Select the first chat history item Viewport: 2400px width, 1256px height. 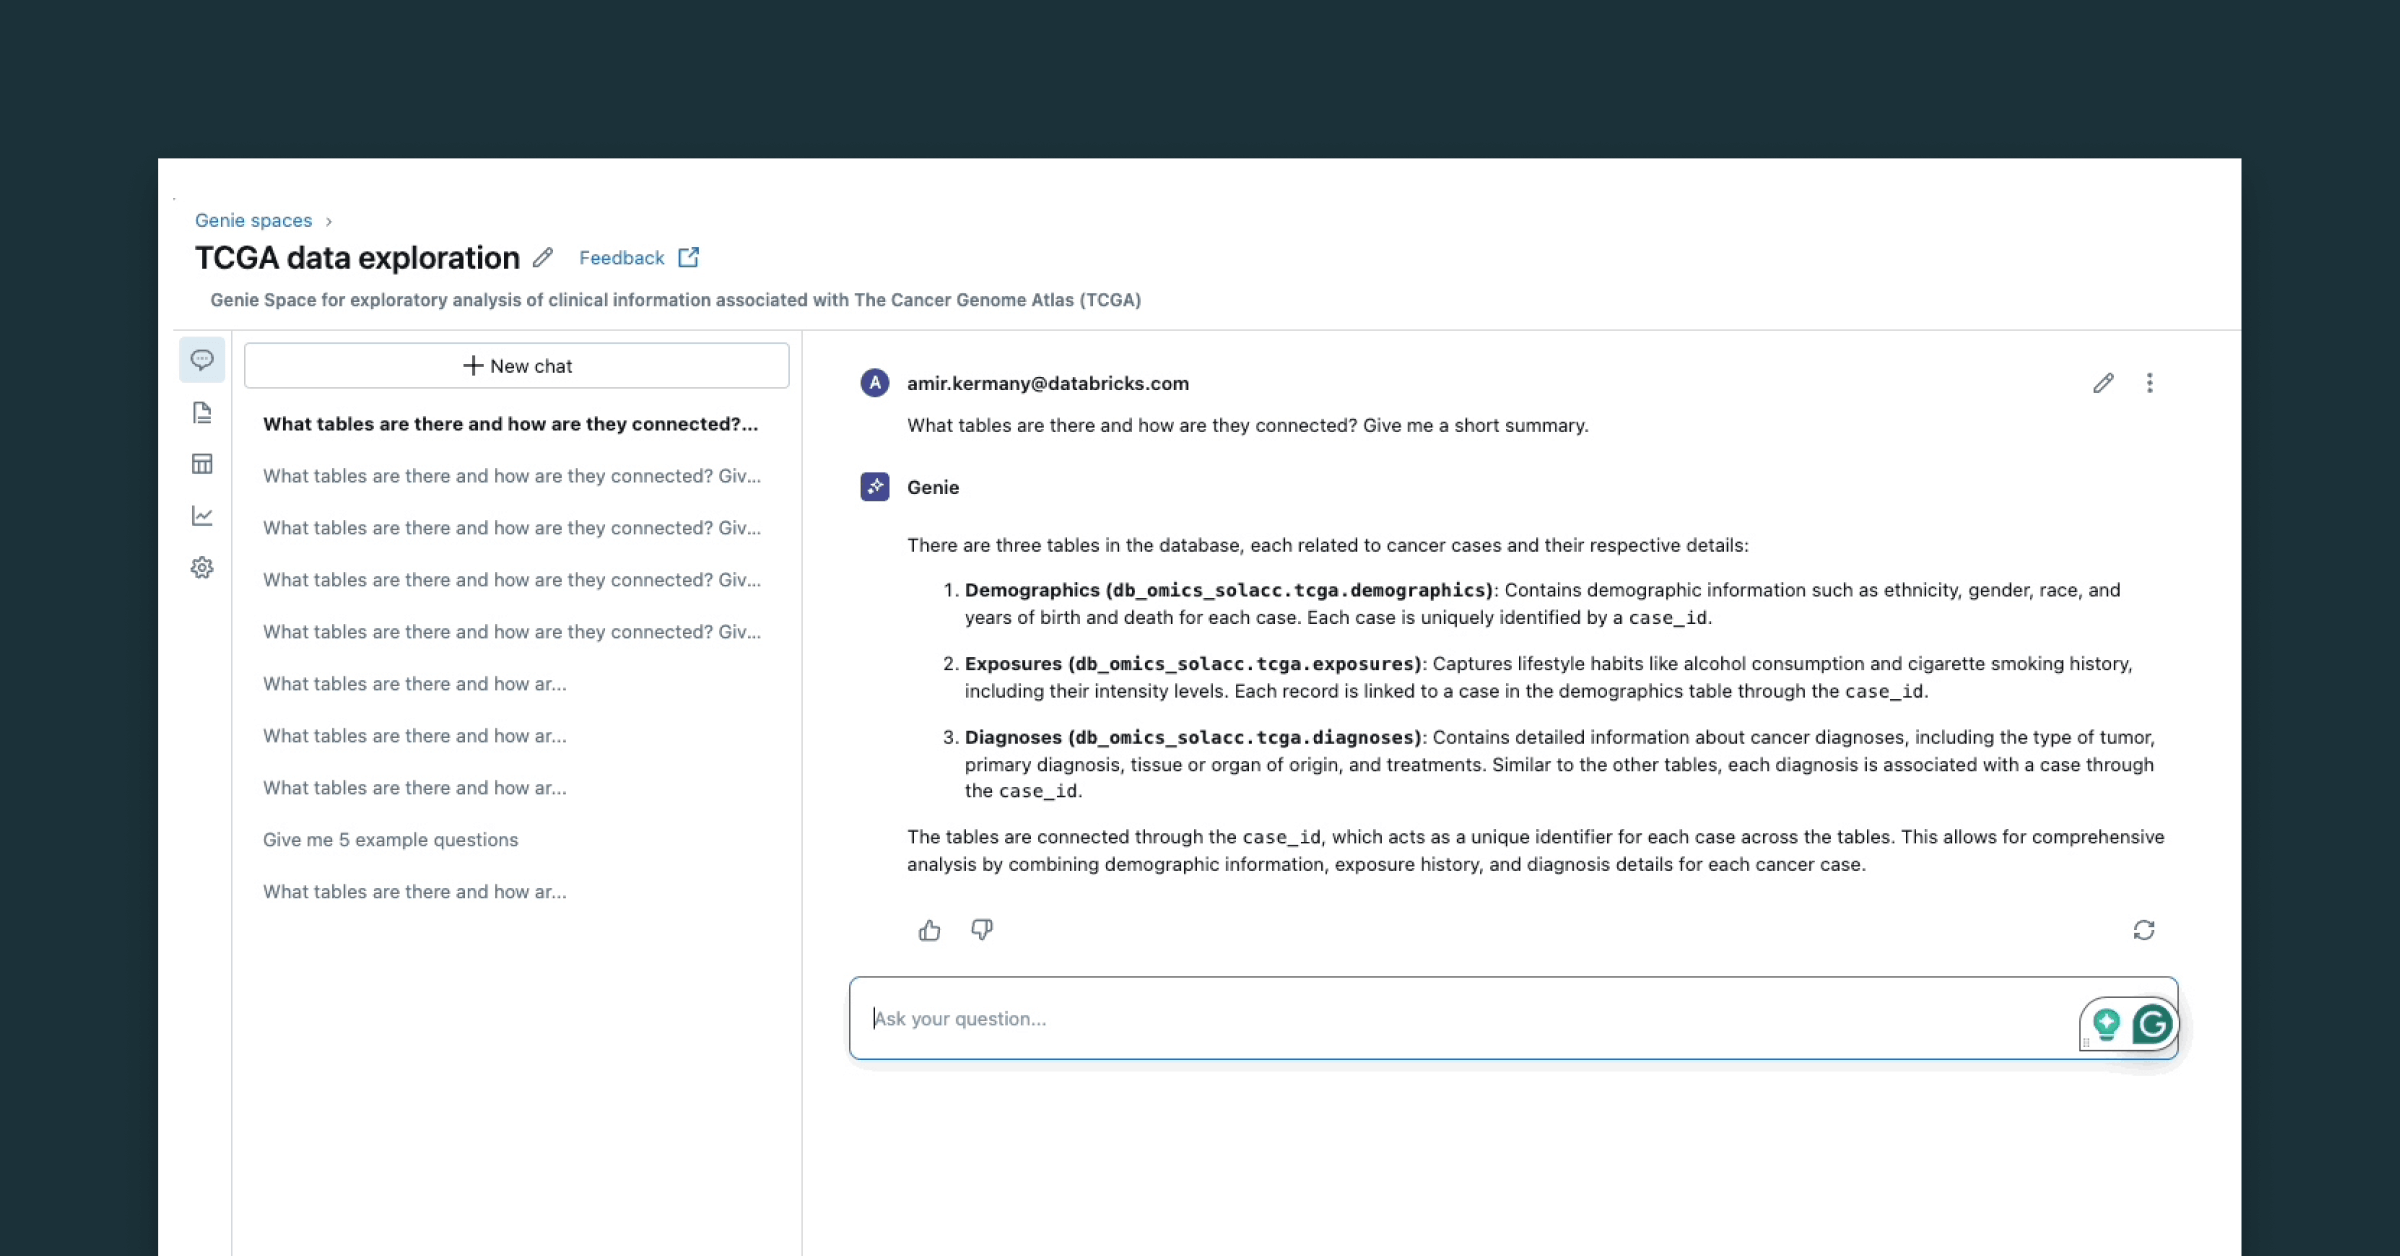tap(510, 424)
